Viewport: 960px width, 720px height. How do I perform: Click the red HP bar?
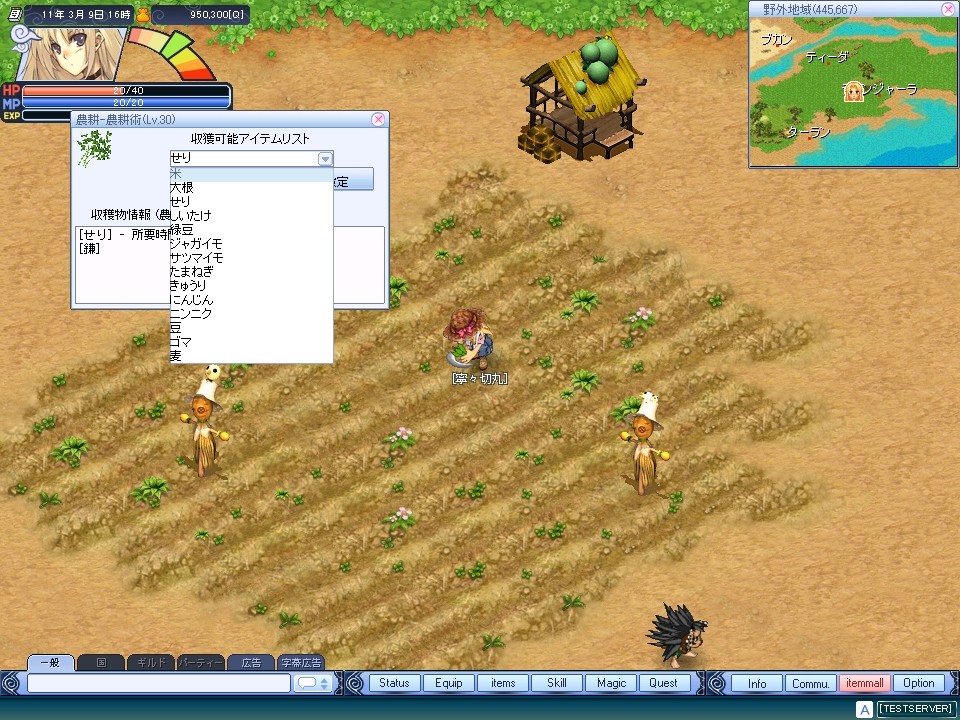(x=127, y=90)
